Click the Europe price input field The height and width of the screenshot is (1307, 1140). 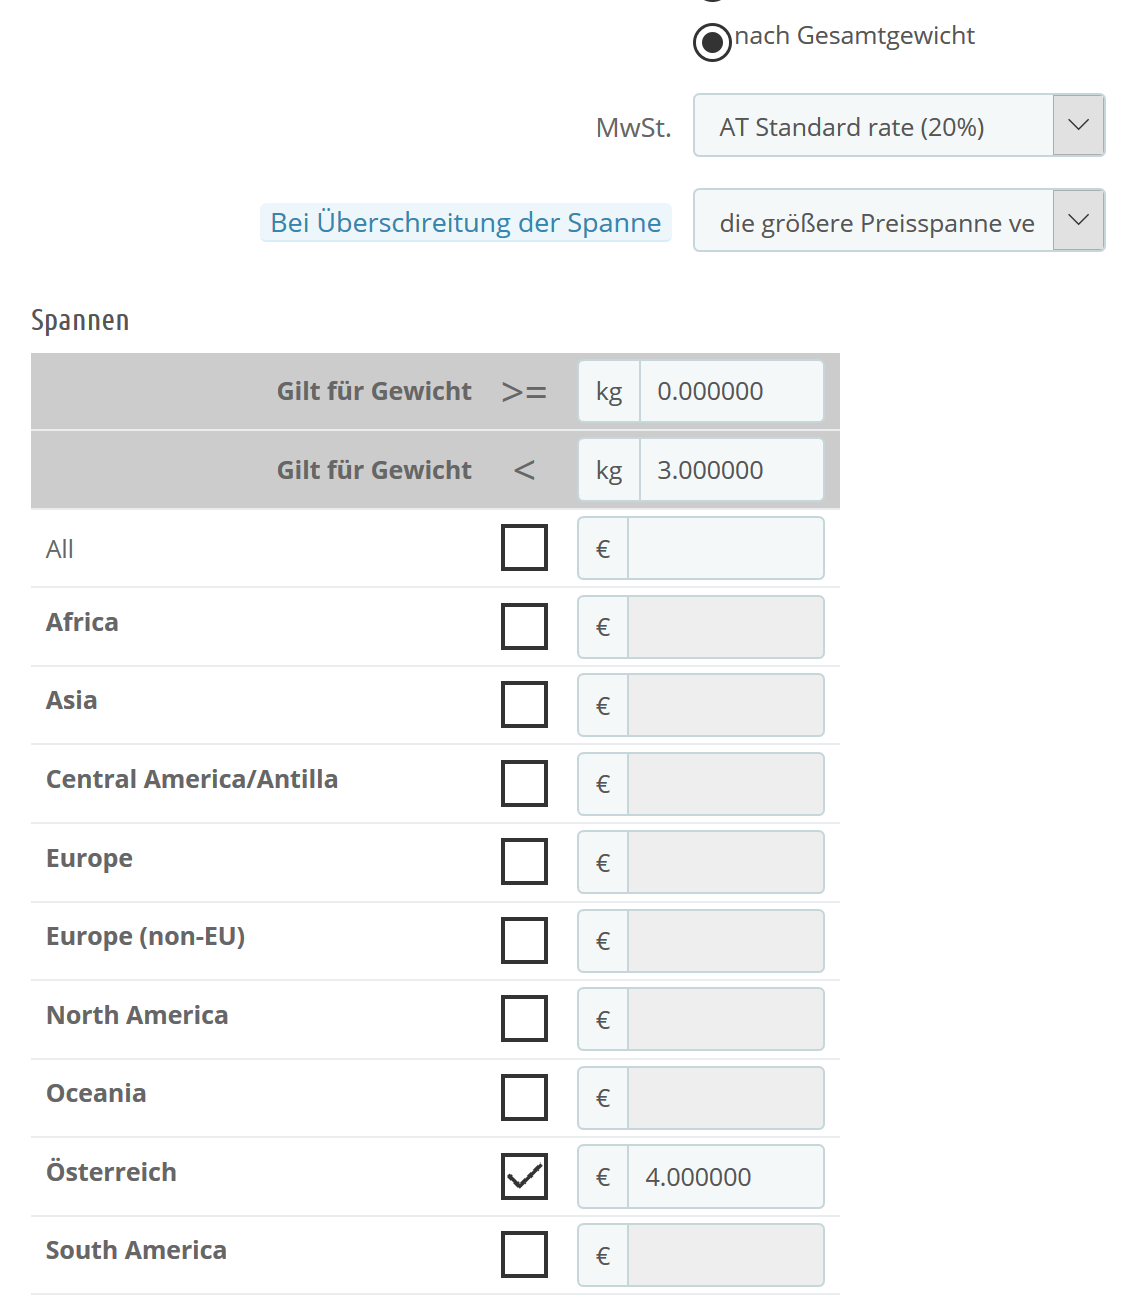pyautogui.click(x=725, y=862)
